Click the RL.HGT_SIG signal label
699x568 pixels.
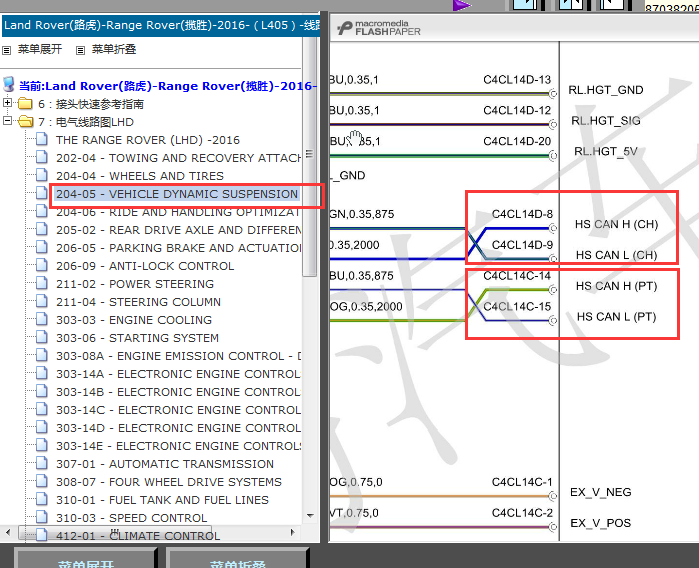click(605, 121)
